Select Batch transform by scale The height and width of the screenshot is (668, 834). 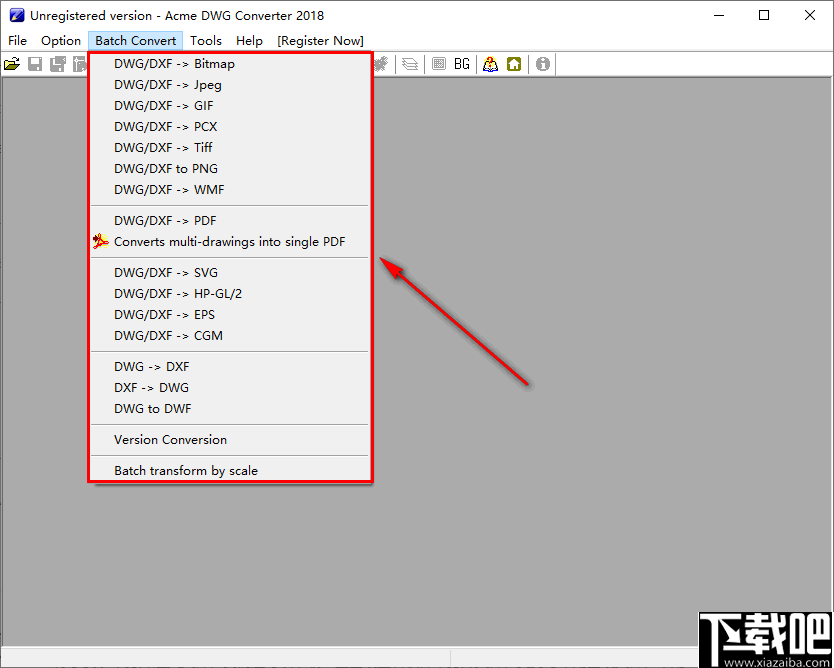[x=185, y=470]
